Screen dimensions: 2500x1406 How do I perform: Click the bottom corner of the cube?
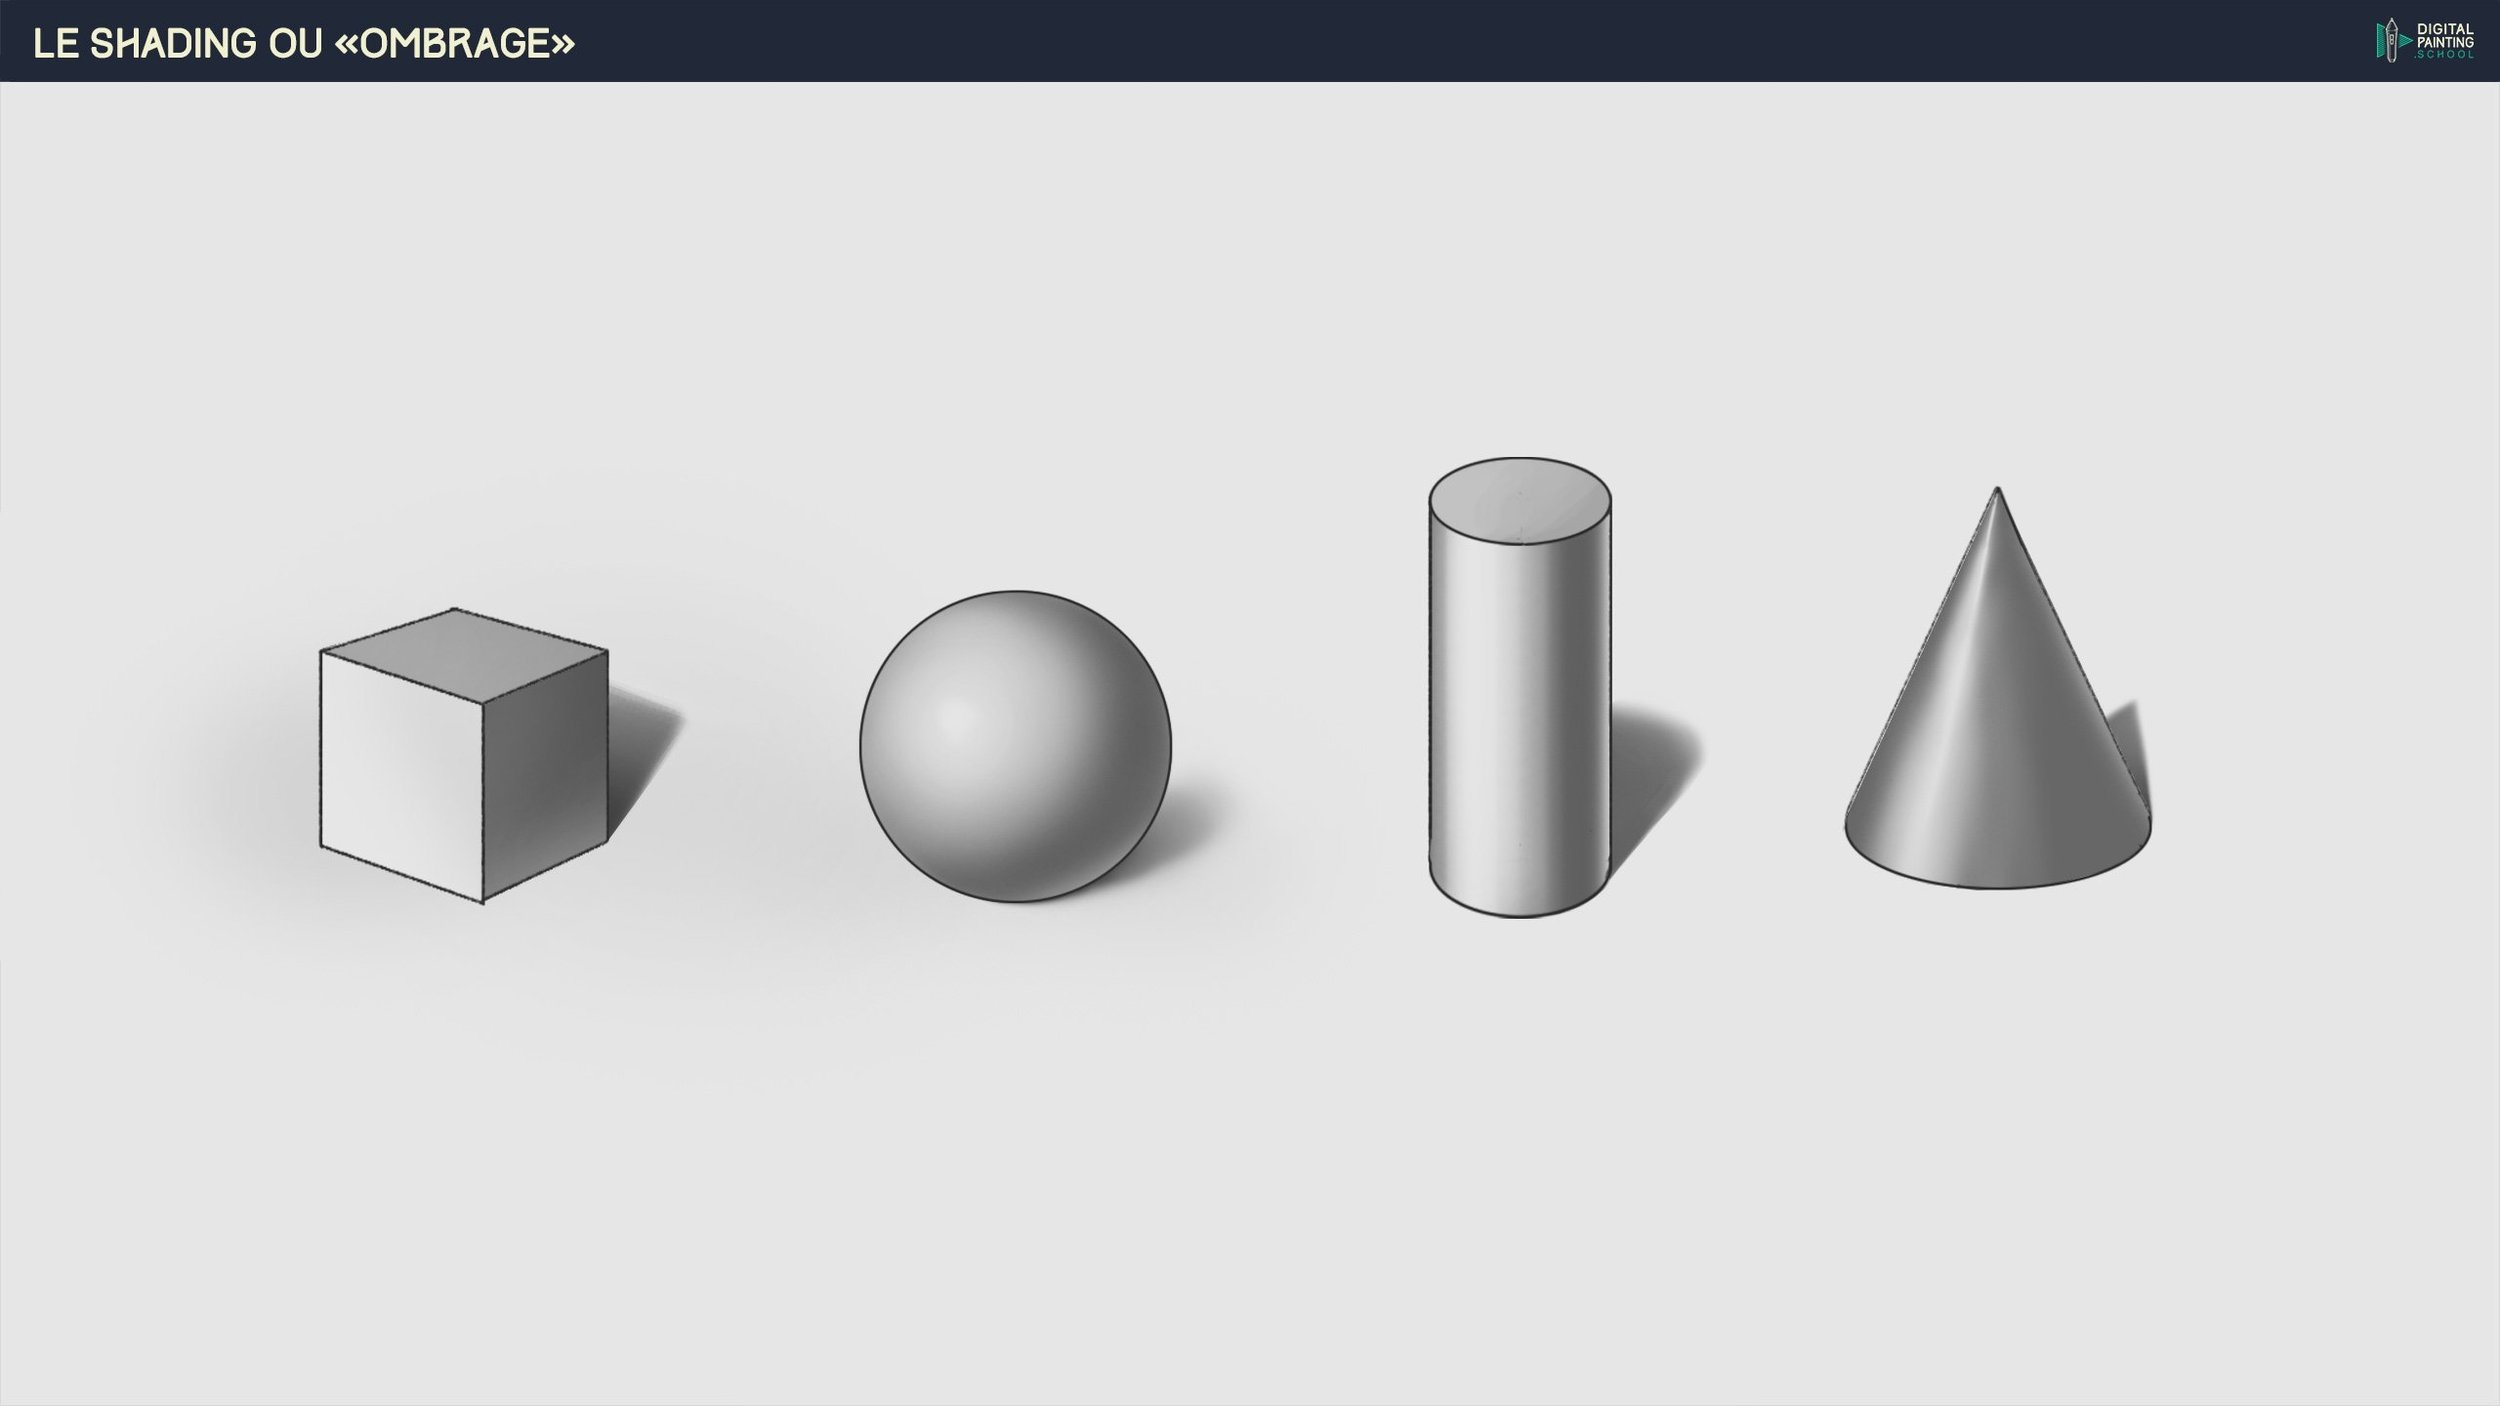(x=483, y=900)
